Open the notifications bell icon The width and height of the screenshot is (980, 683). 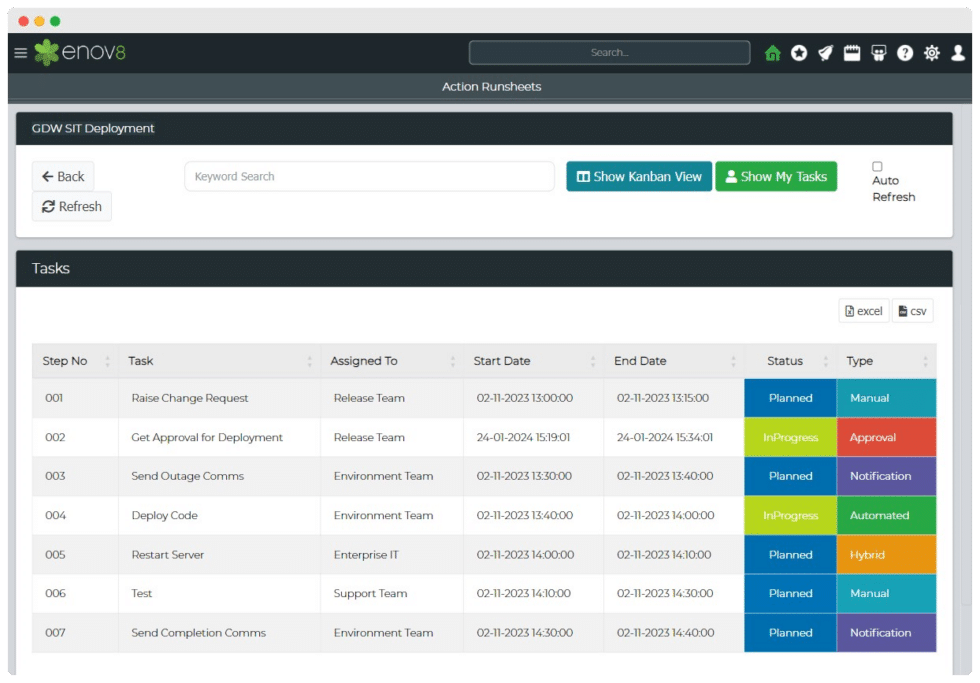(825, 53)
